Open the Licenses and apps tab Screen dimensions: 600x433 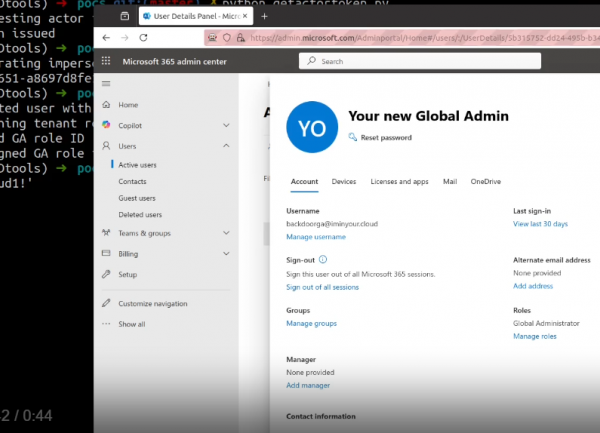[400, 181]
